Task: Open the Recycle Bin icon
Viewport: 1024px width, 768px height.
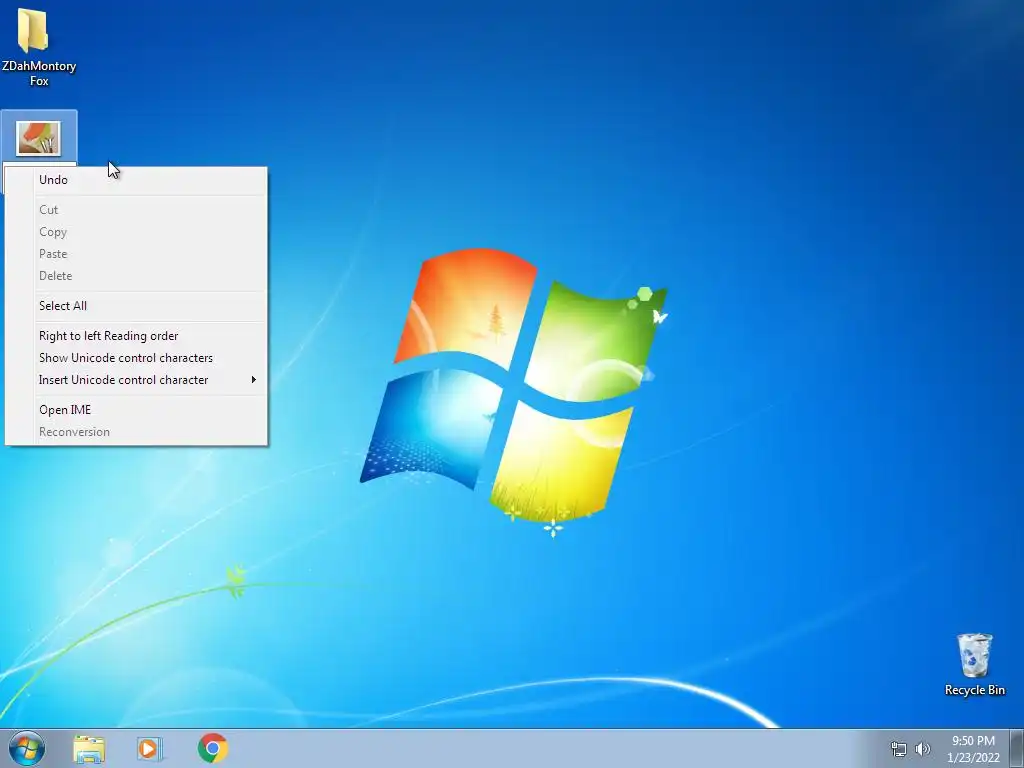Action: pyautogui.click(x=974, y=664)
